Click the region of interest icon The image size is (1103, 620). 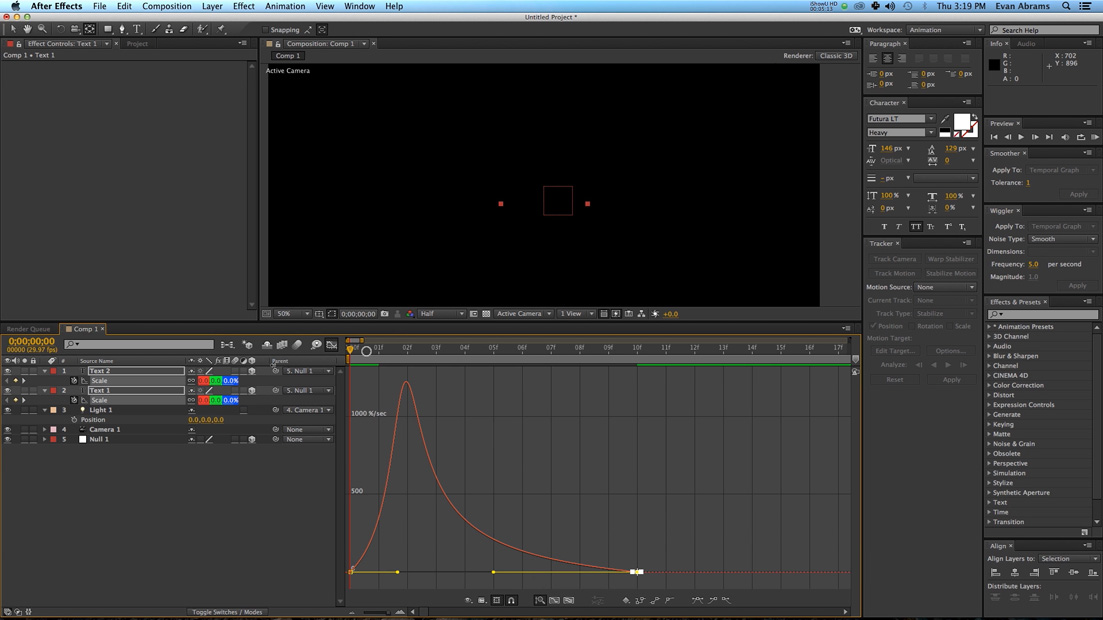click(x=473, y=314)
